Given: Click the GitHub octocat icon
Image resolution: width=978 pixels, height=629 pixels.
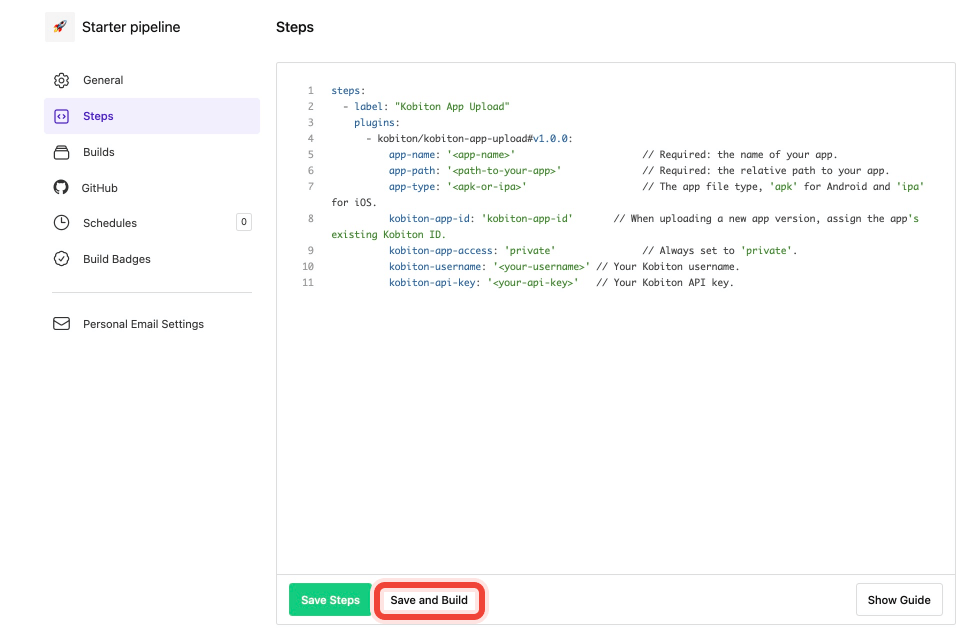Looking at the screenshot, I should click(x=61, y=187).
